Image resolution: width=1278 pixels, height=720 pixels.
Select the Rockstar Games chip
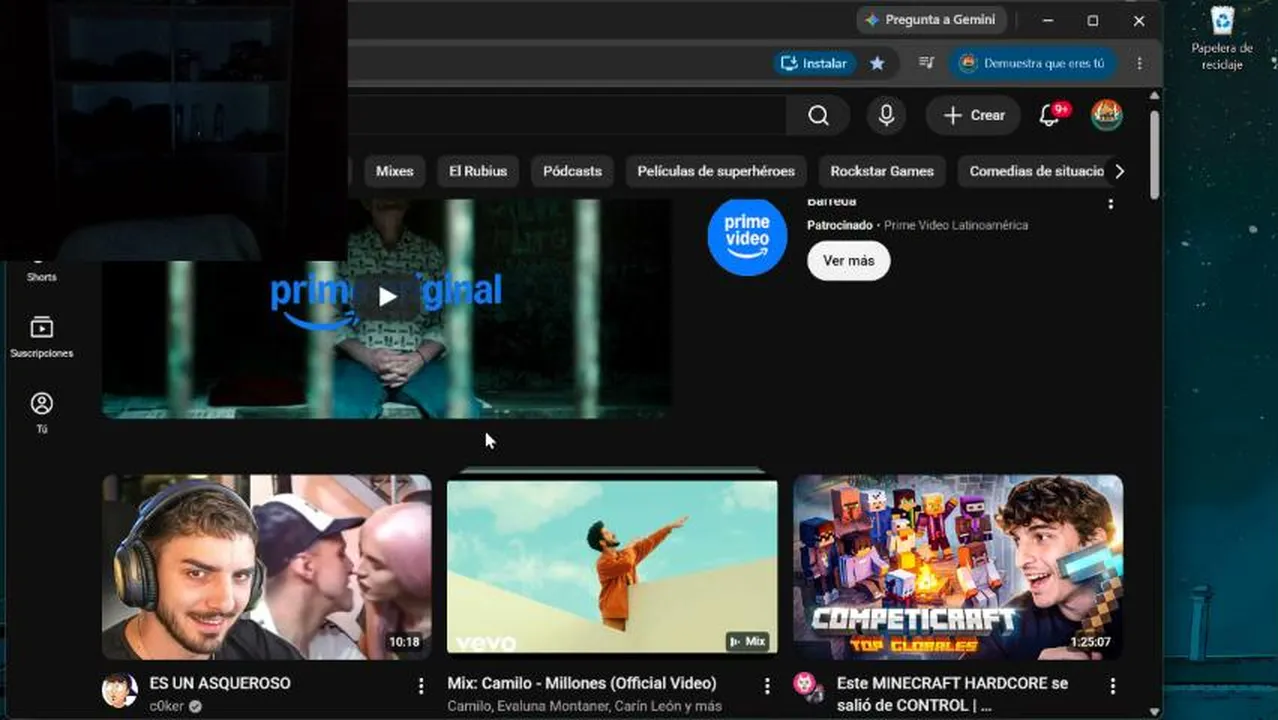(x=882, y=171)
